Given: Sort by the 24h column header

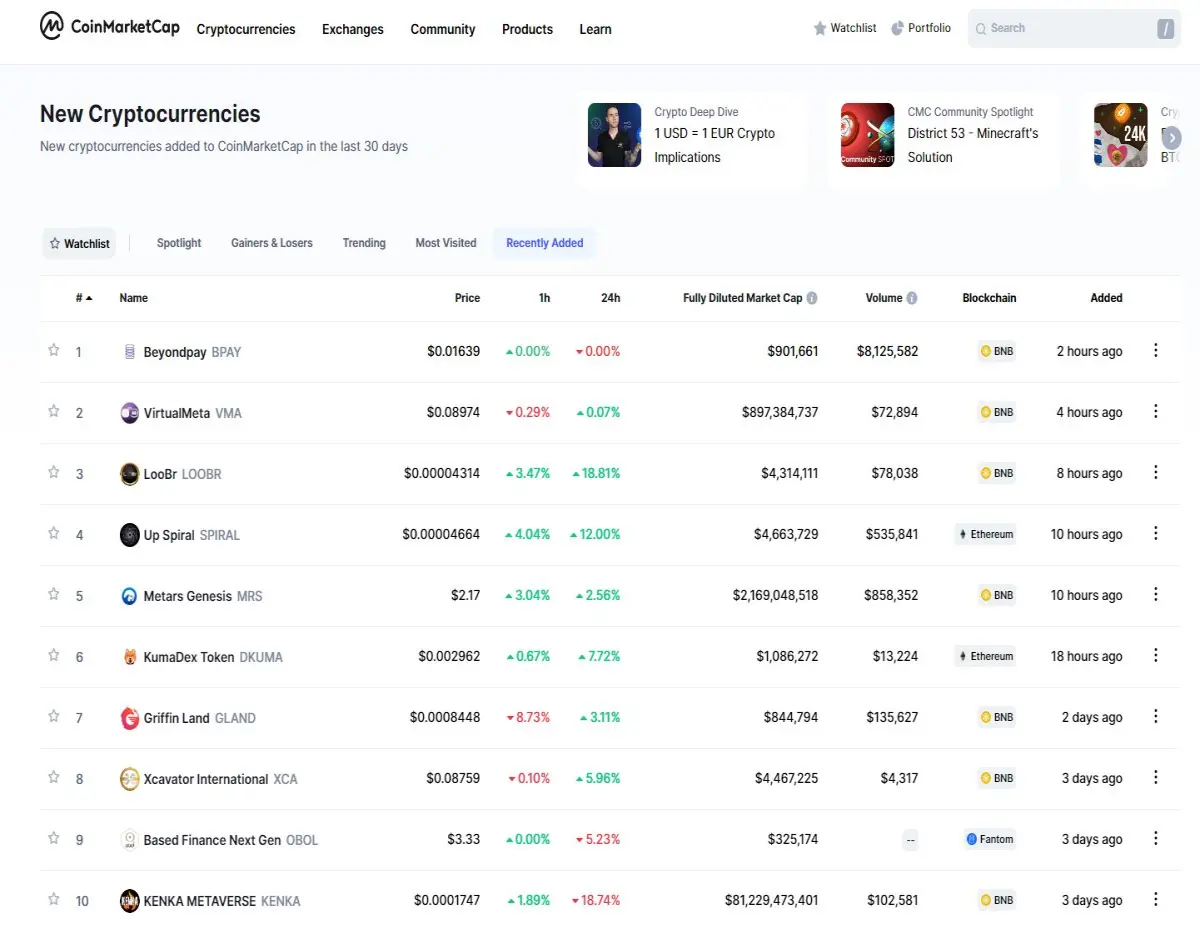Looking at the screenshot, I should pyautogui.click(x=610, y=298).
